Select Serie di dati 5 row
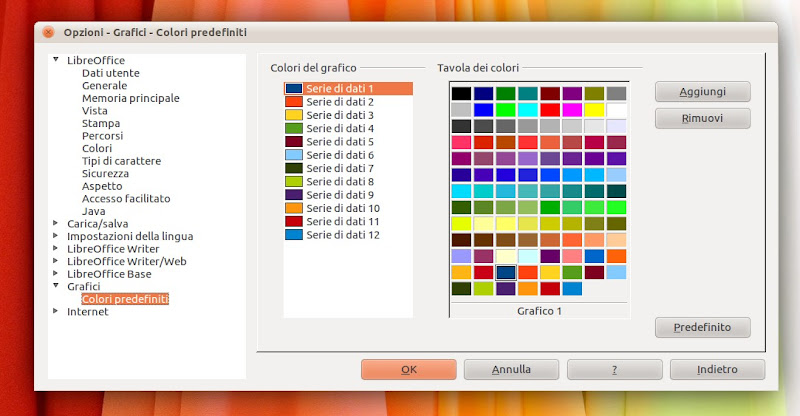This screenshot has height=416, width=800. (x=348, y=141)
